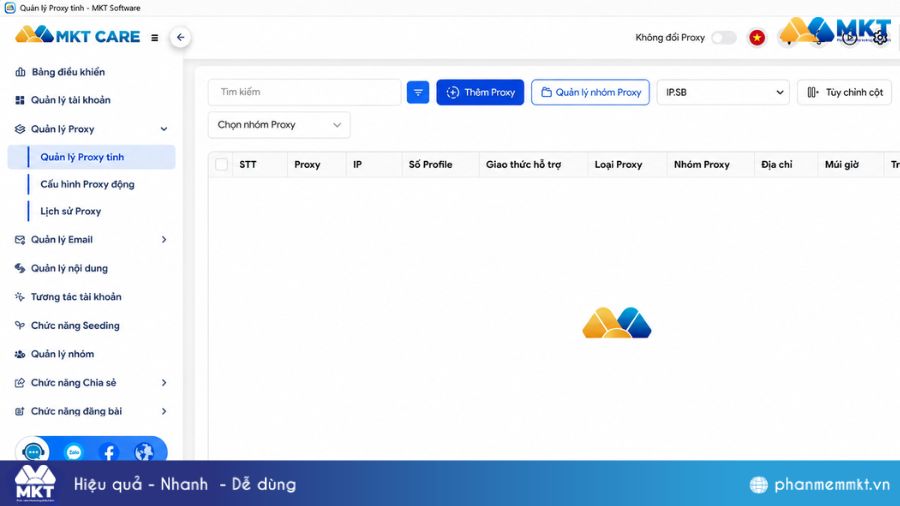Image resolution: width=900 pixels, height=506 pixels.
Task: Click the Quản lý tài khoản grid icon
Action: pos(20,100)
